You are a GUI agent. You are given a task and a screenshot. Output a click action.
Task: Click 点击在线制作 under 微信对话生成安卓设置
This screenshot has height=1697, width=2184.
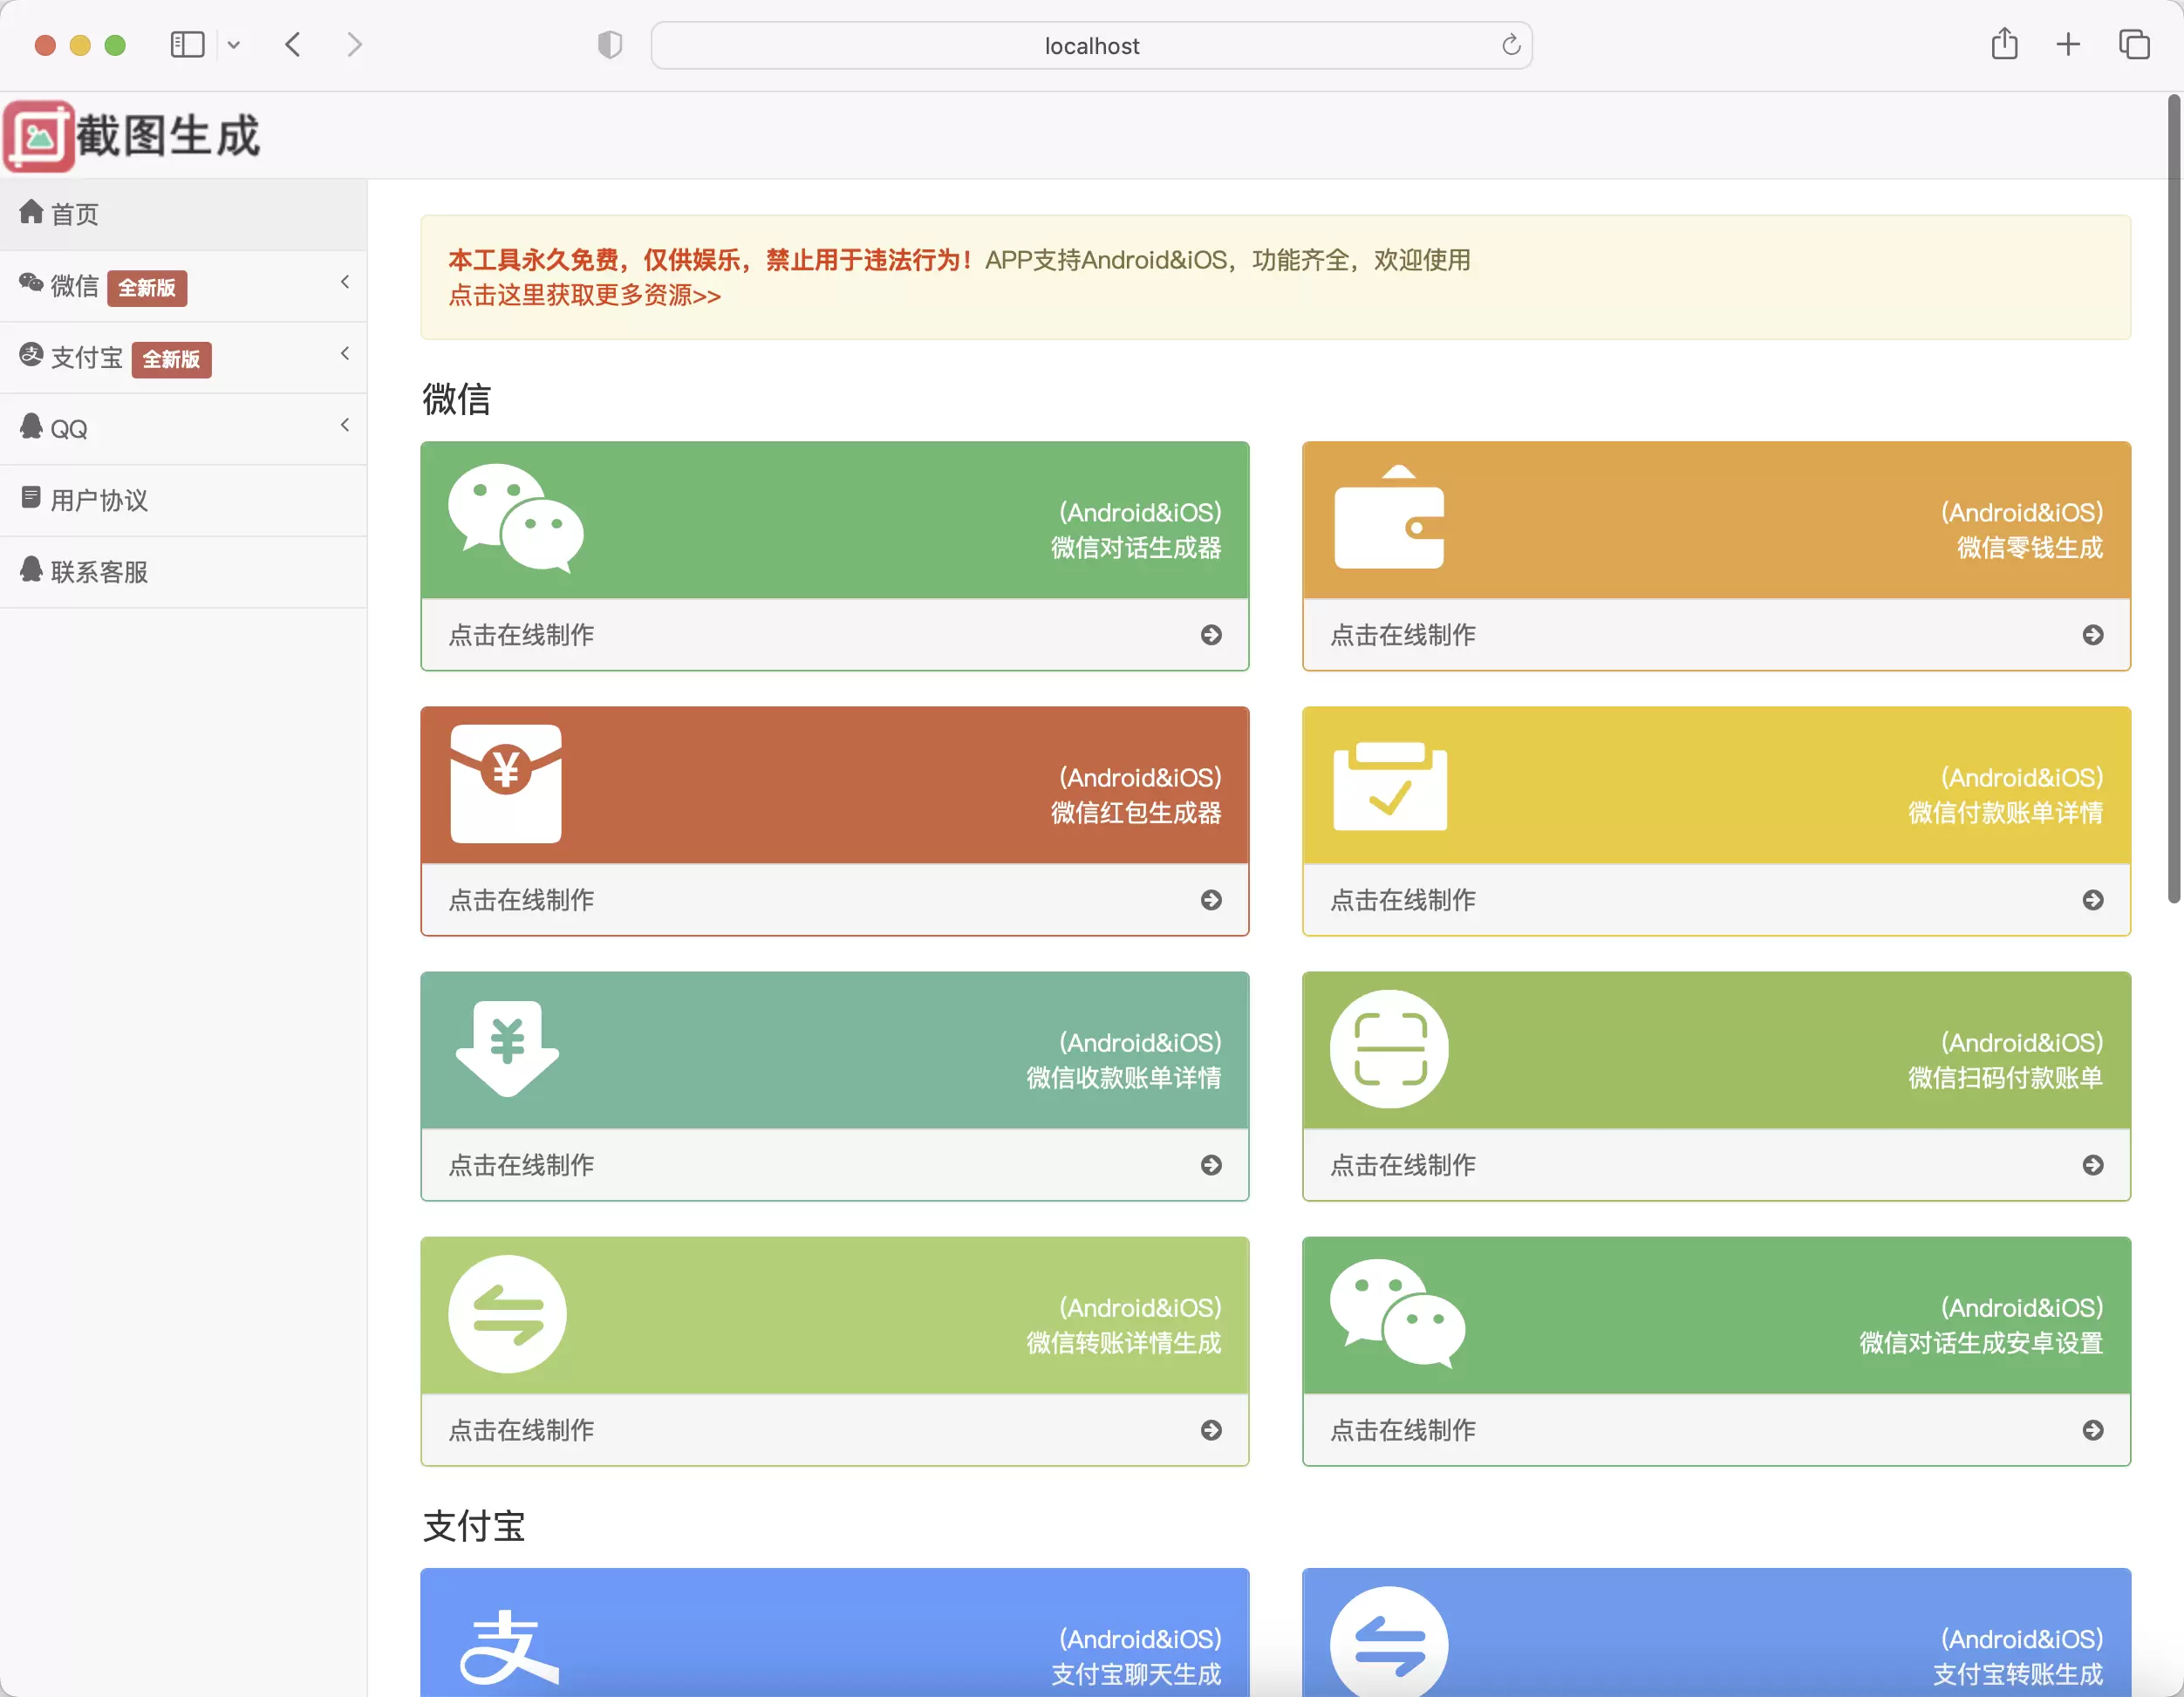click(x=1403, y=1430)
